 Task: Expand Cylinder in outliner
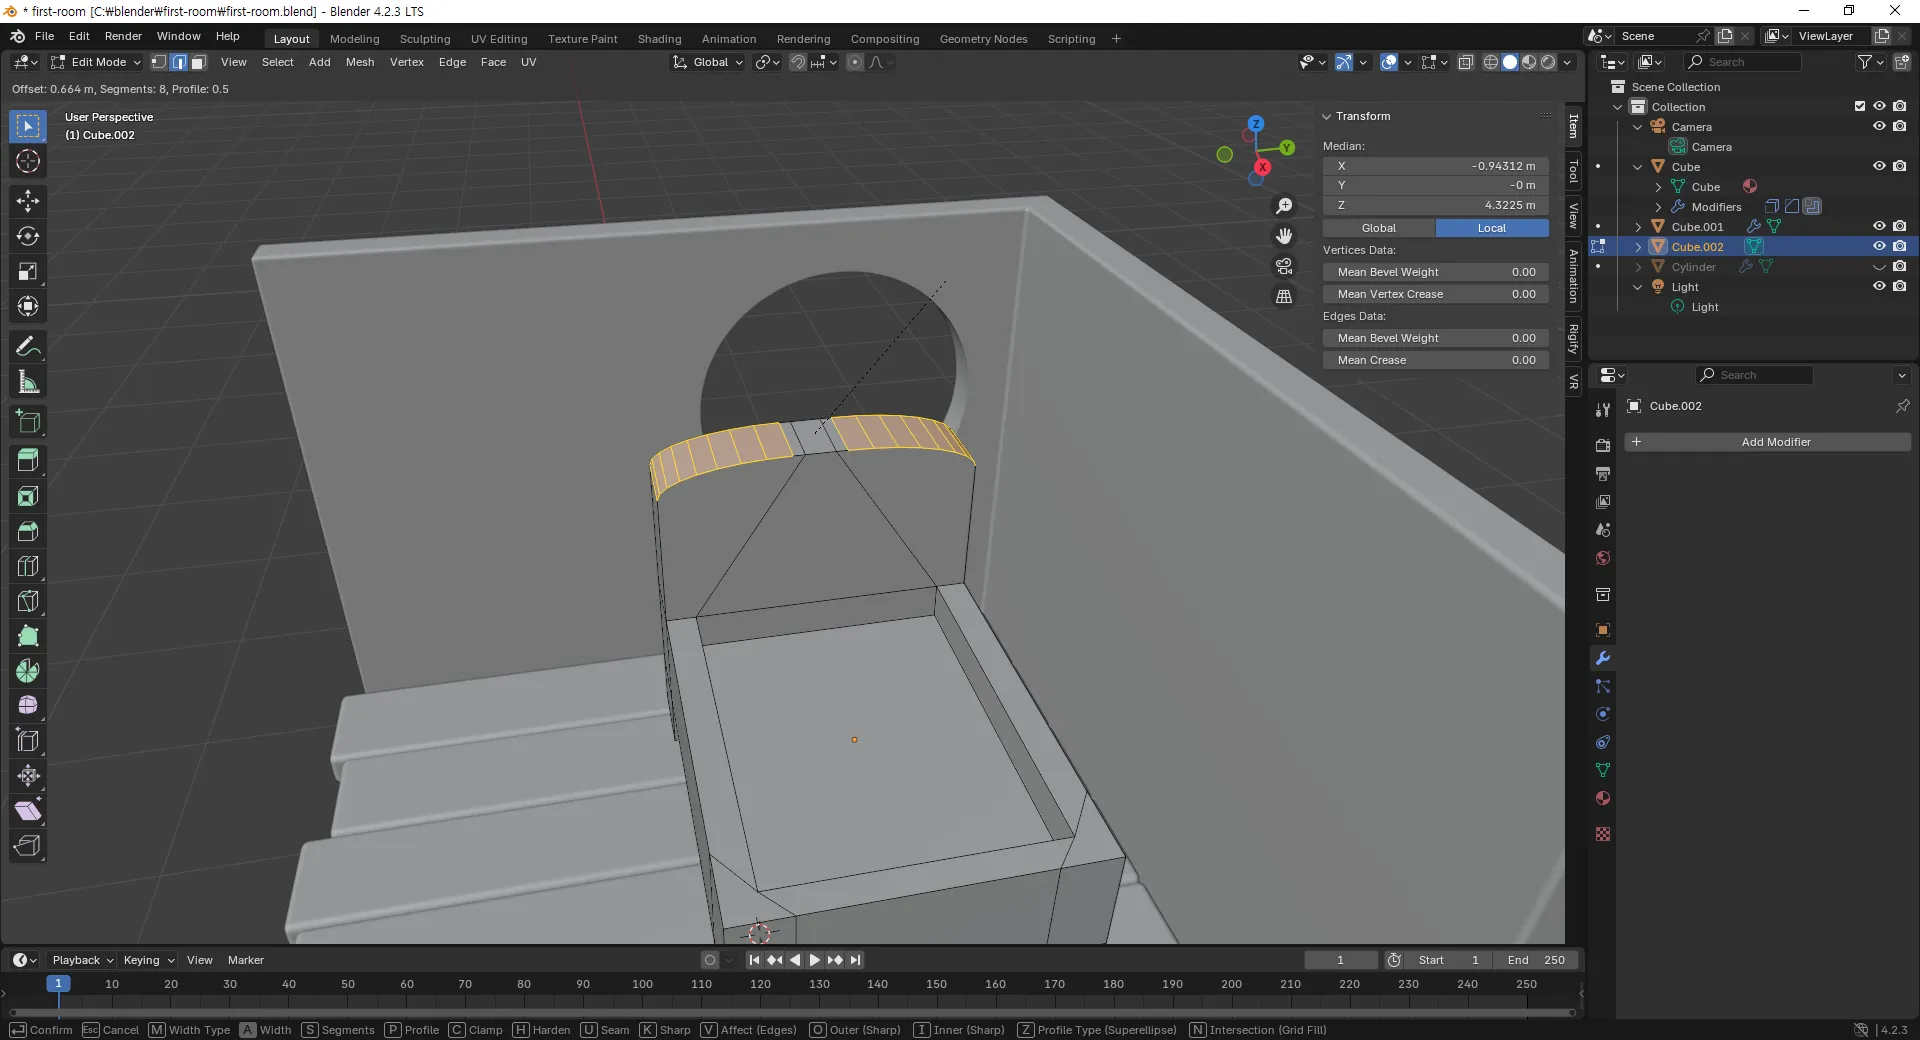(1638, 267)
